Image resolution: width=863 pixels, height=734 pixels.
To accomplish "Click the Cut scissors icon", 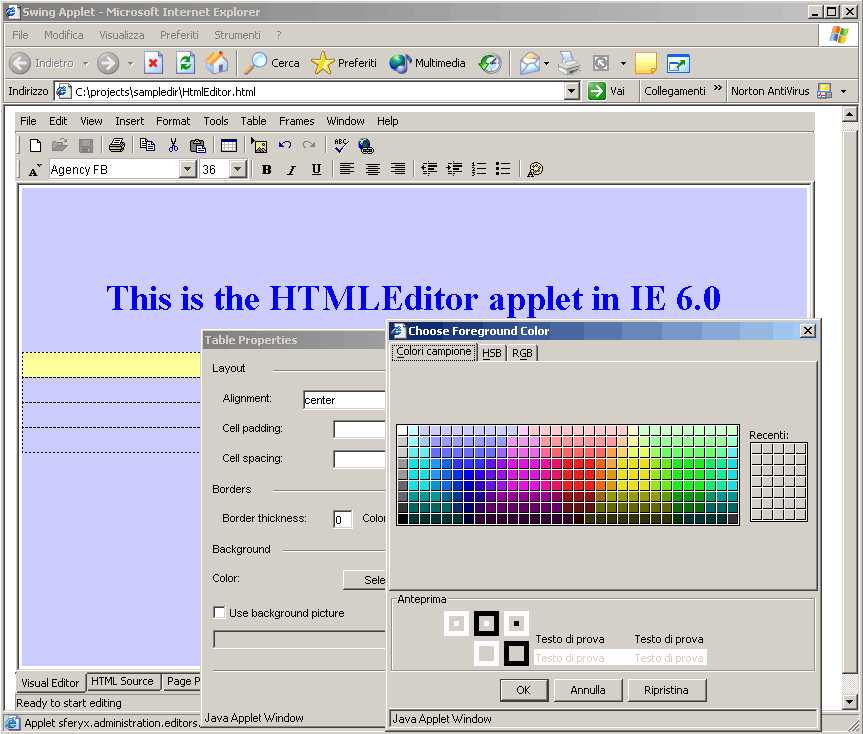I will pos(173,145).
